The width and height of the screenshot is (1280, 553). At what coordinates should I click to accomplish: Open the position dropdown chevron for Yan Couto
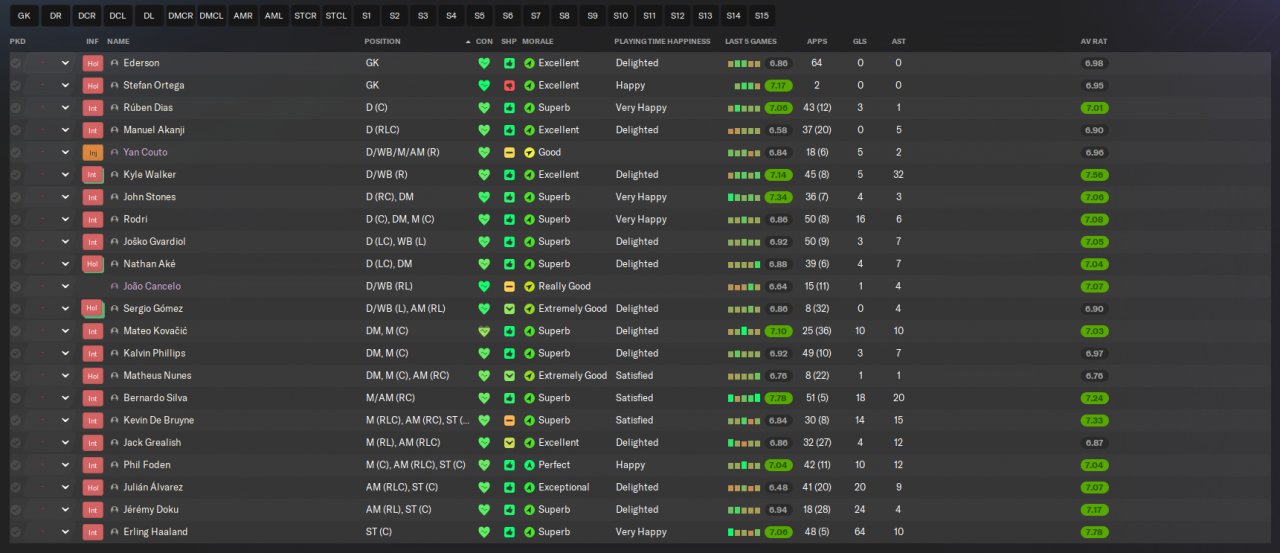[x=66, y=152]
